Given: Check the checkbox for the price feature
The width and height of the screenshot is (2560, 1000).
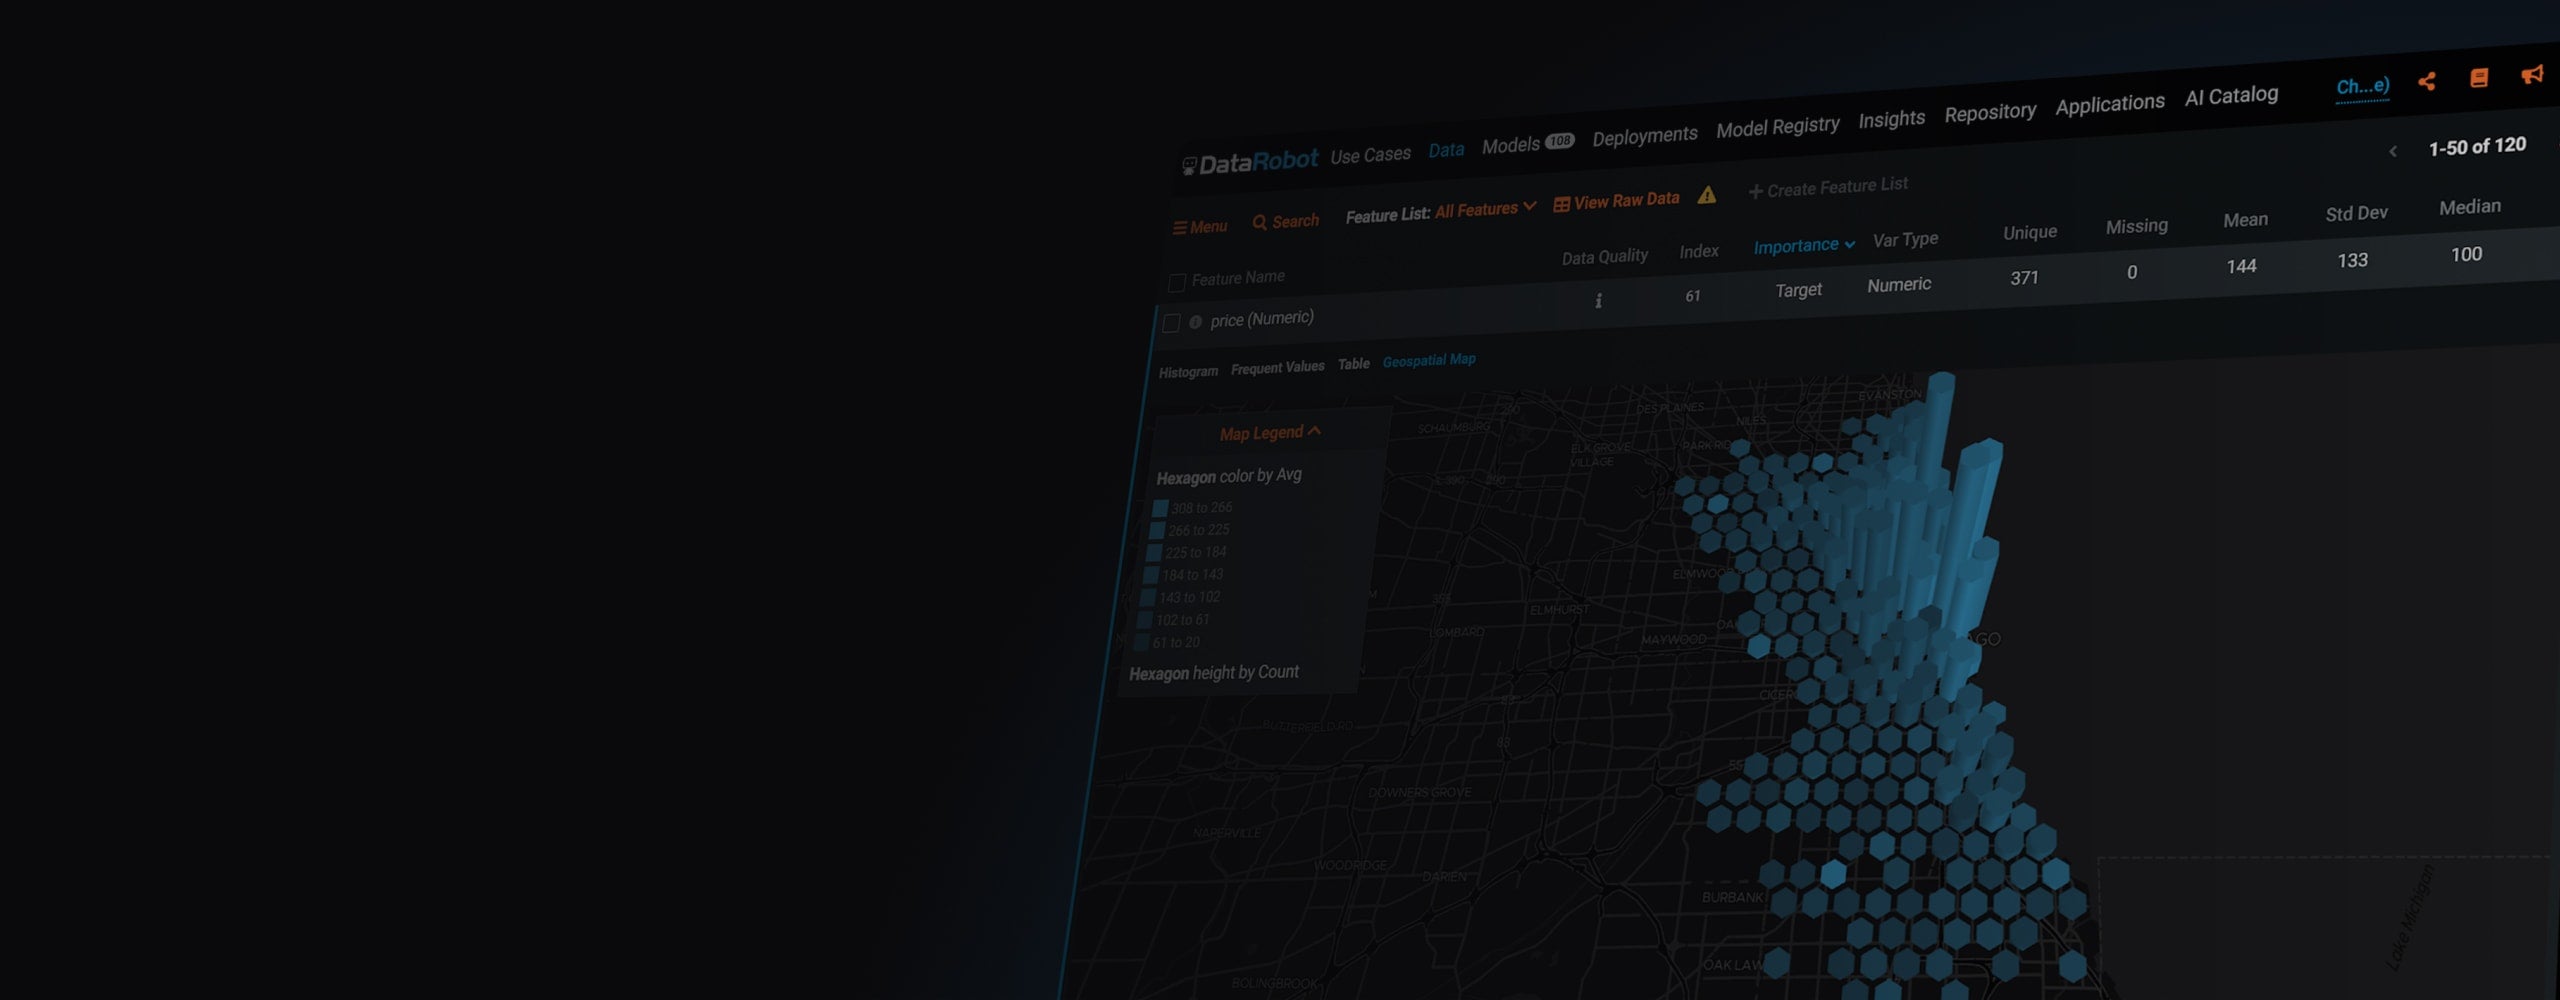Looking at the screenshot, I should click(x=1170, y=322).
